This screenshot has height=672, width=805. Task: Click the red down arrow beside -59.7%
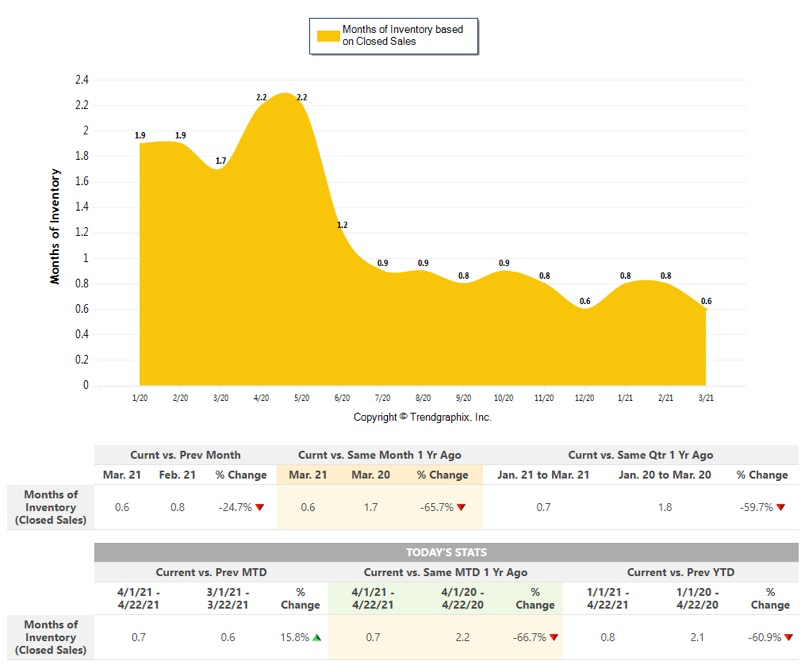[x=781, y=508]
